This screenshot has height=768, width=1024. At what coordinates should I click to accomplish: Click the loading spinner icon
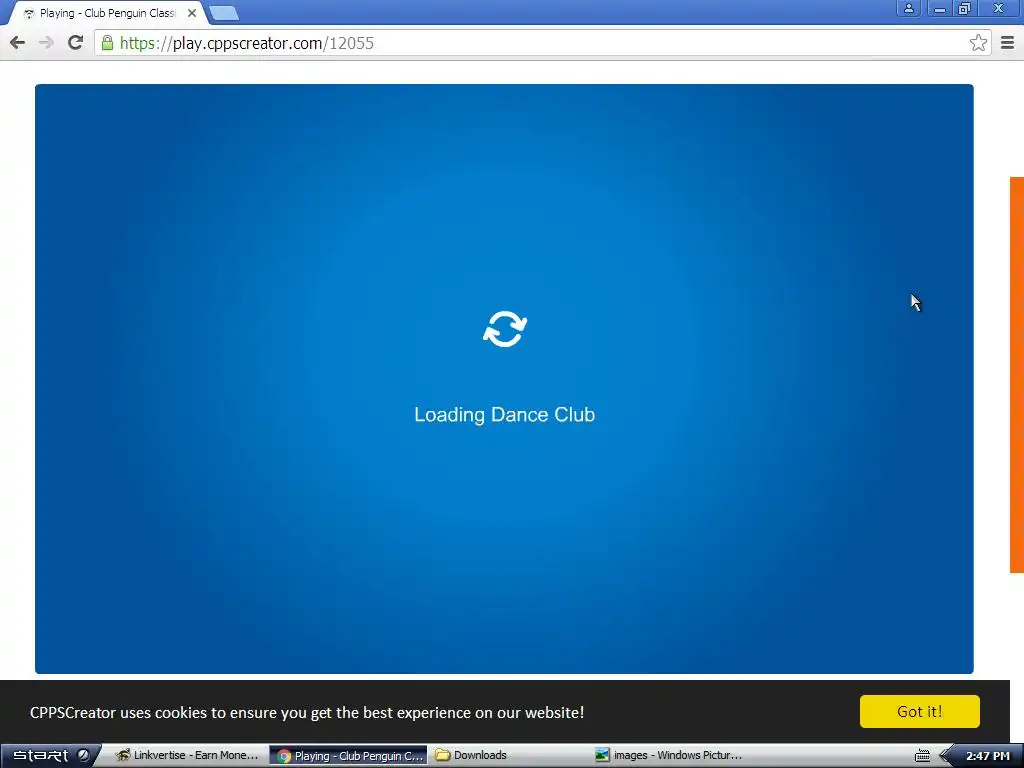505,328
